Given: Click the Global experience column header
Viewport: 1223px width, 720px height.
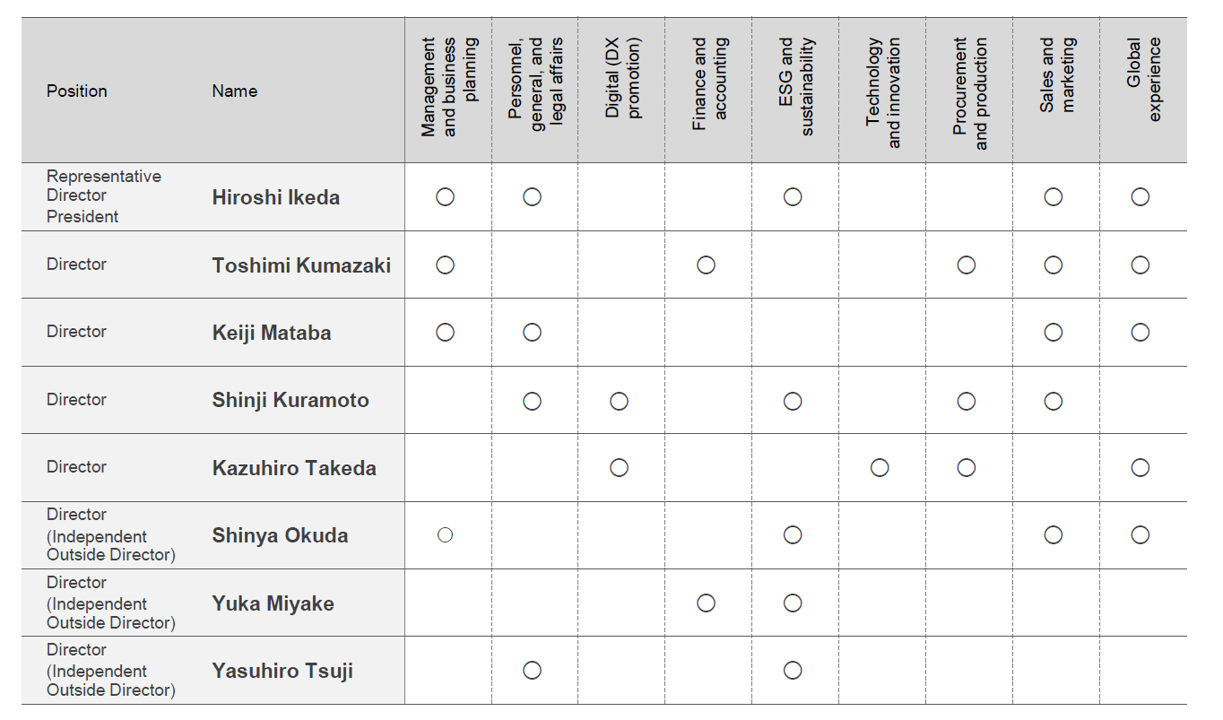Looking at the screenshot, I should point(1144,79).
